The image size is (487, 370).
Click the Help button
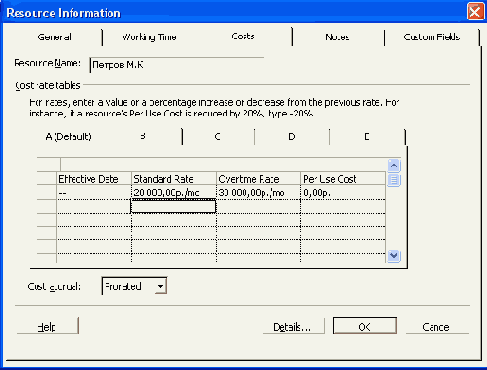pyautogui.click(x=47, y=327)
